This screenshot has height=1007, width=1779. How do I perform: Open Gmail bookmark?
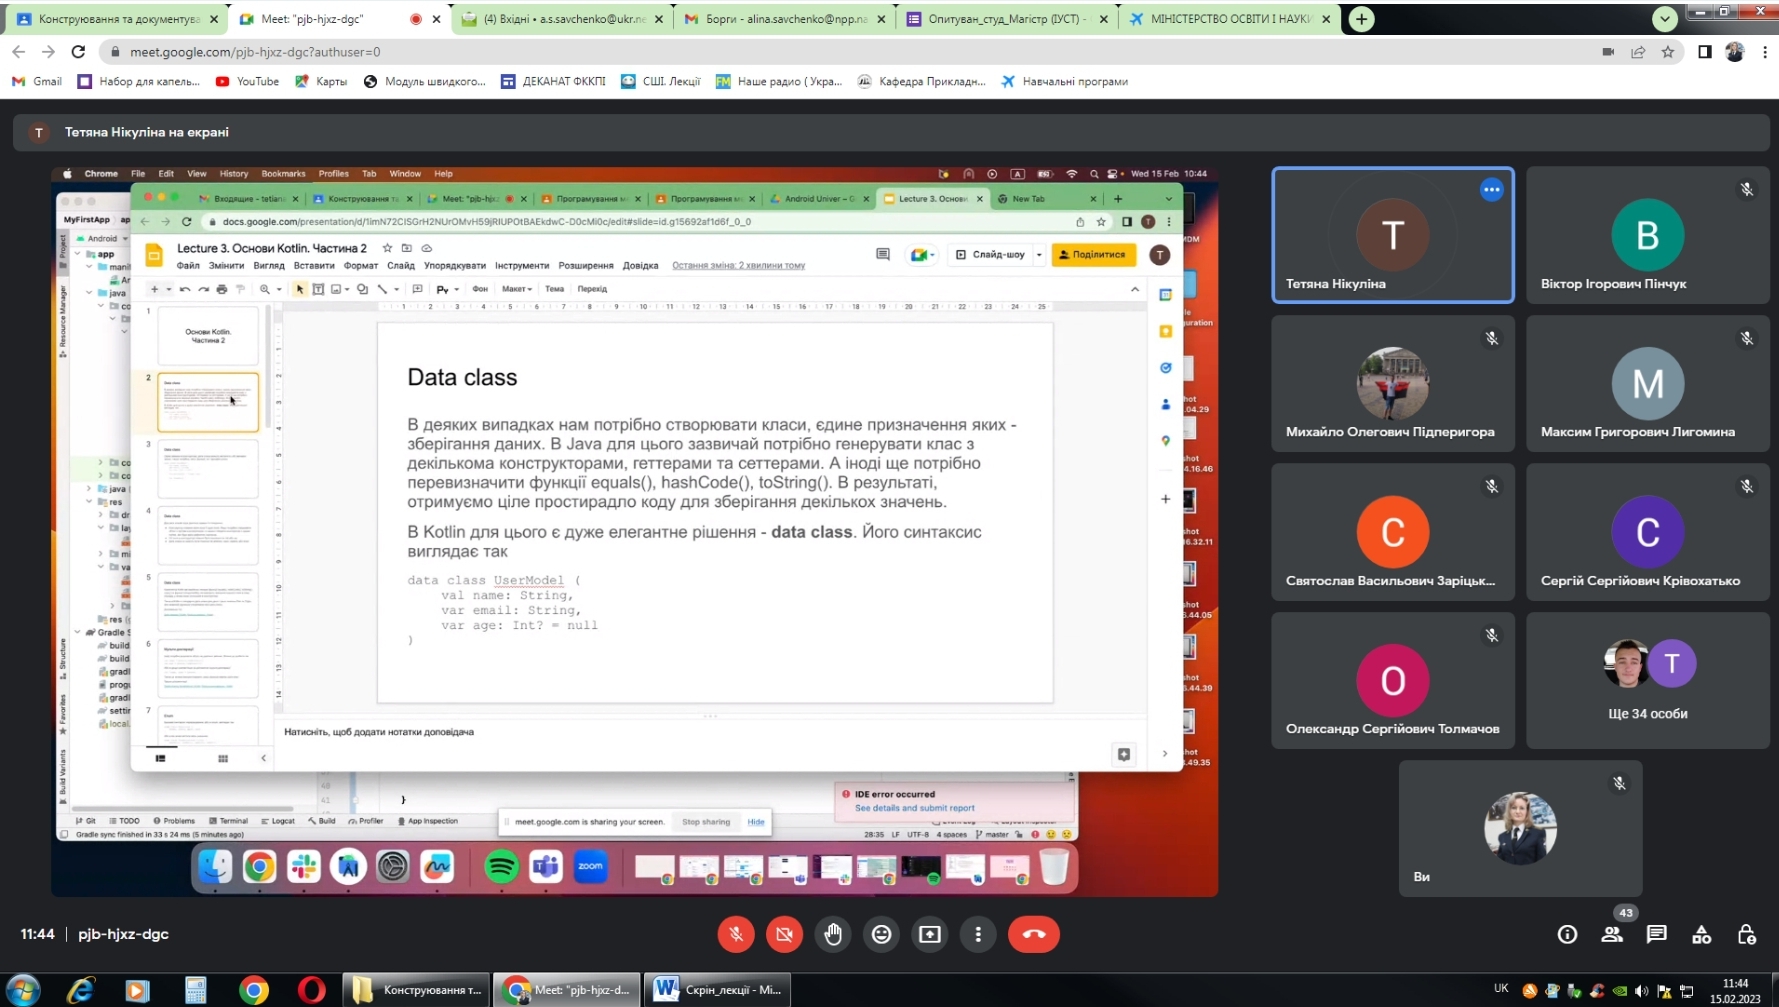37,82
